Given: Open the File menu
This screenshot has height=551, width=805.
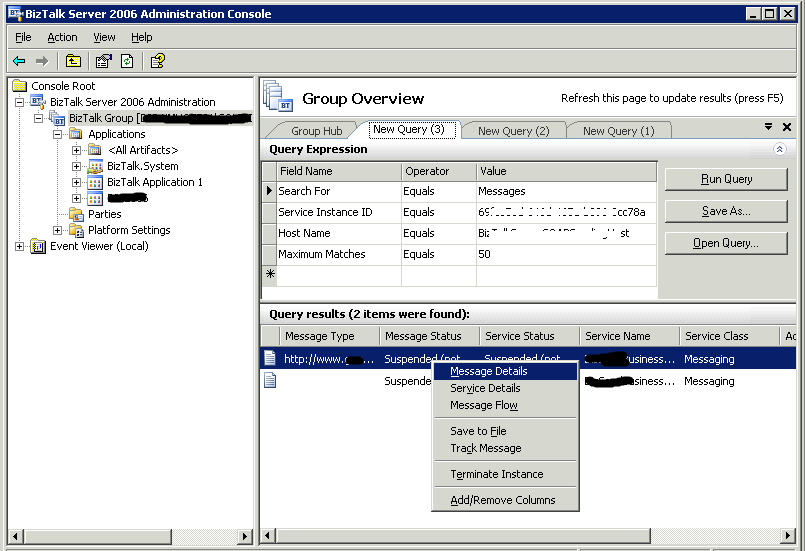Looking at the screenshot, I should pyautogui.click(x=23, y=37).
